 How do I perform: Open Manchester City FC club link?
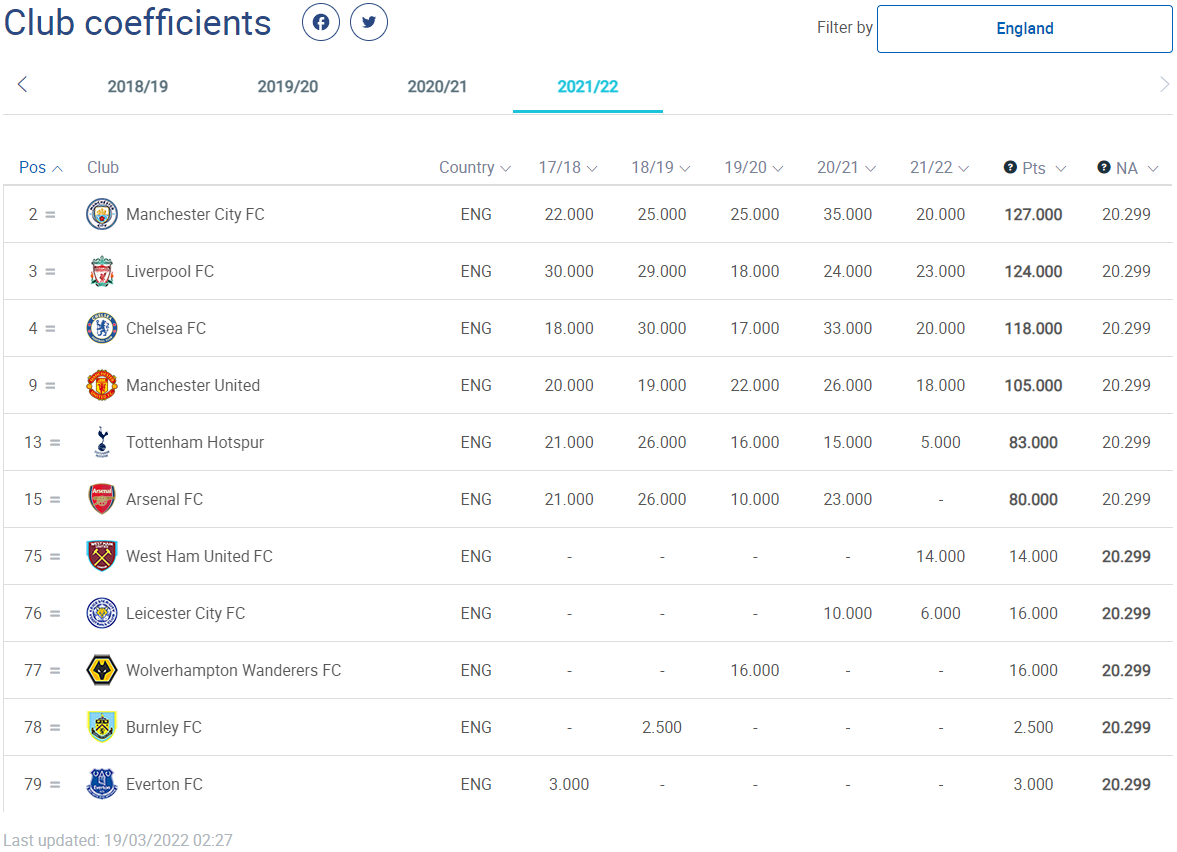pyautogui.click(x=195, y=214)
